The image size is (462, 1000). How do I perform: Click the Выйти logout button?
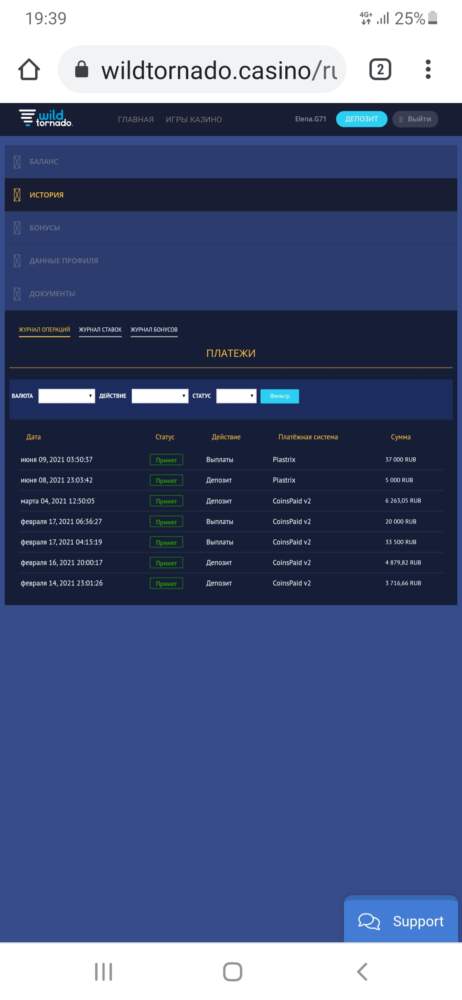[415, 119]
